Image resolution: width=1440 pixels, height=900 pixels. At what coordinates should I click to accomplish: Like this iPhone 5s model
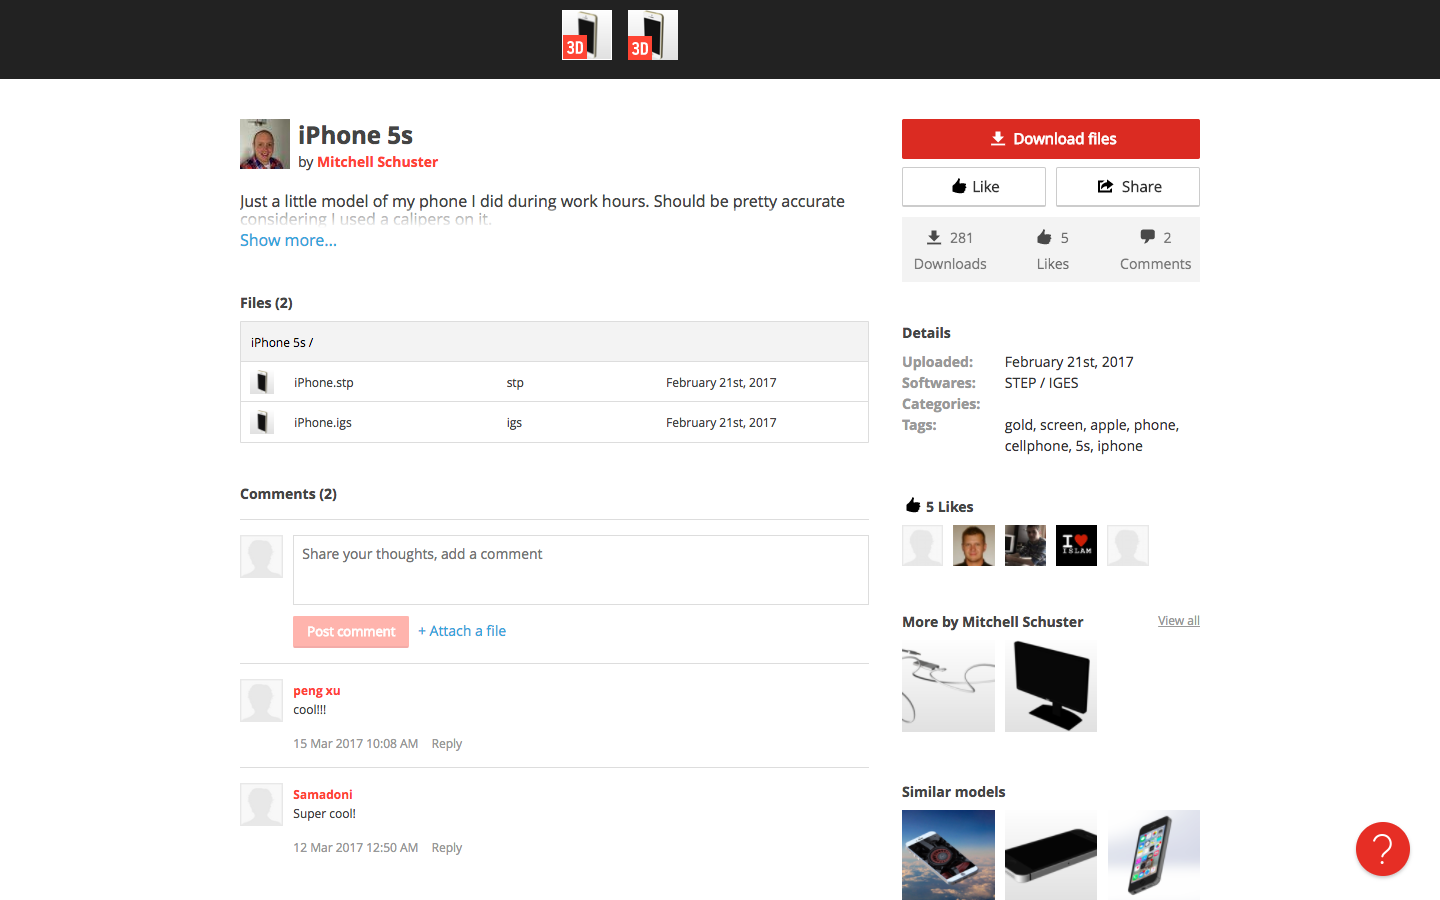point(974,186)
